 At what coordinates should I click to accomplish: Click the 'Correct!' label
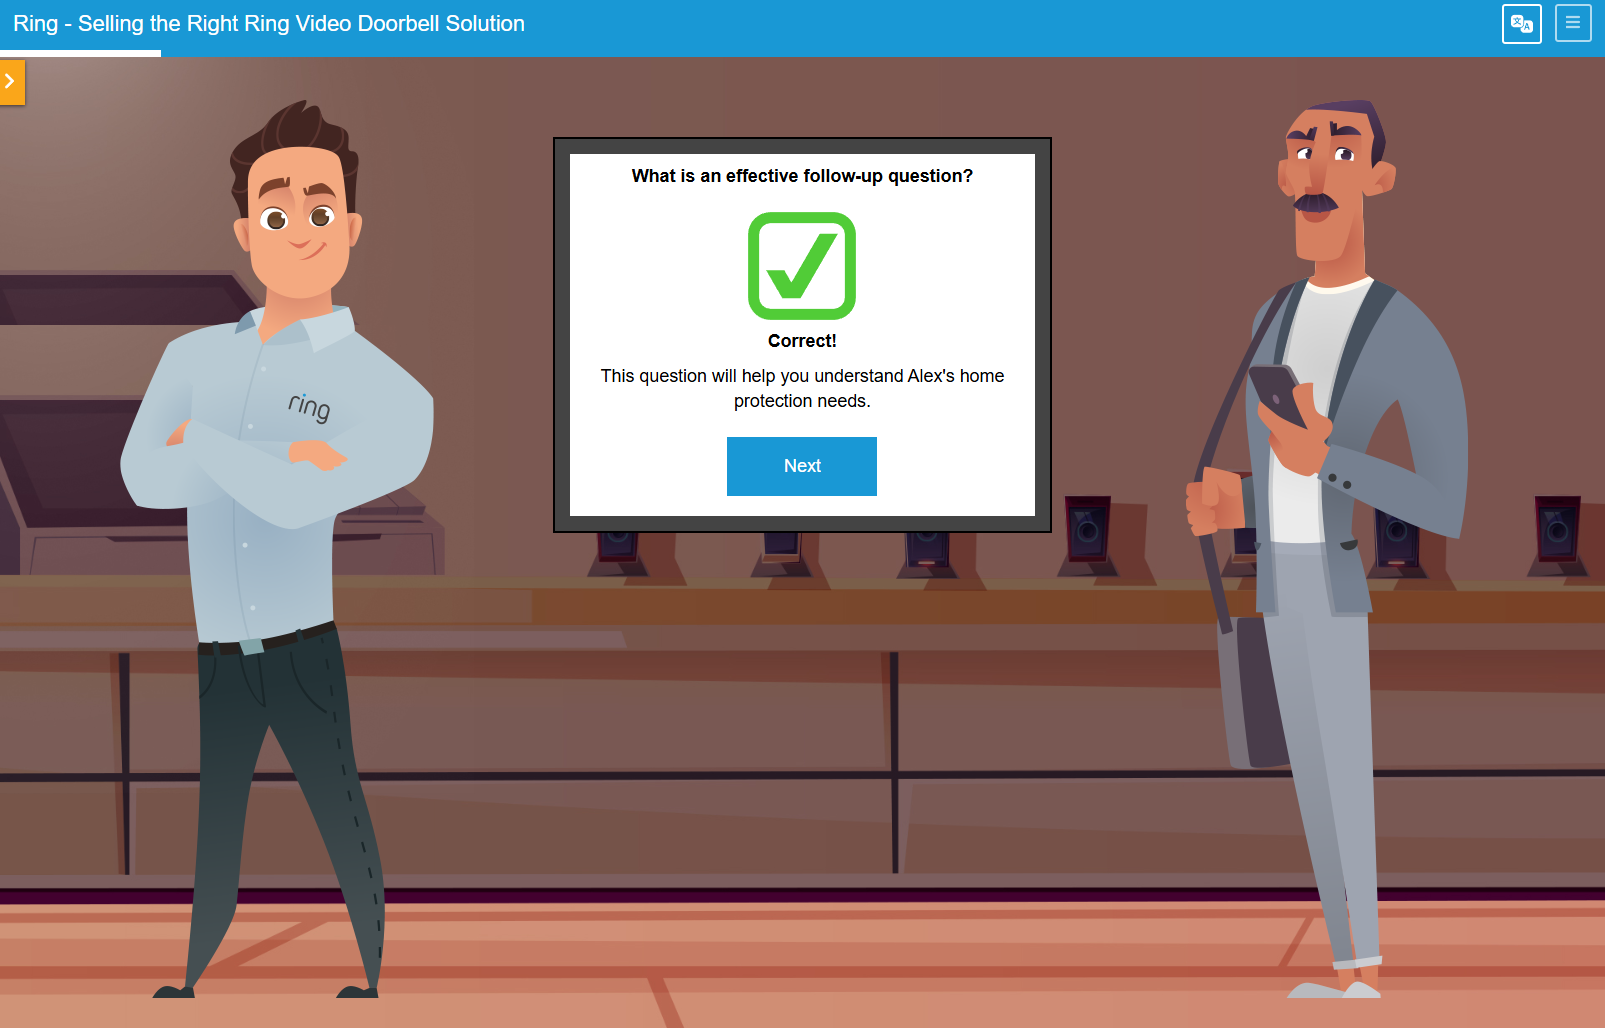[802, 341]
